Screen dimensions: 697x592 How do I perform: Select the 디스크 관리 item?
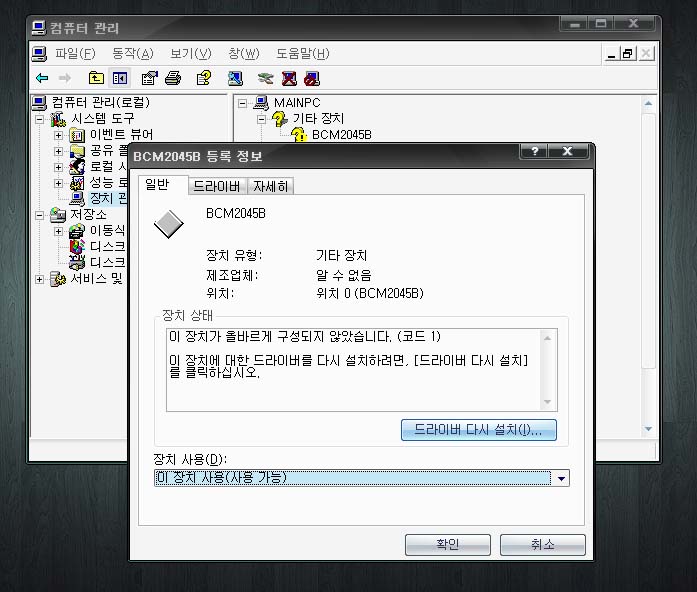pos(108,263)
